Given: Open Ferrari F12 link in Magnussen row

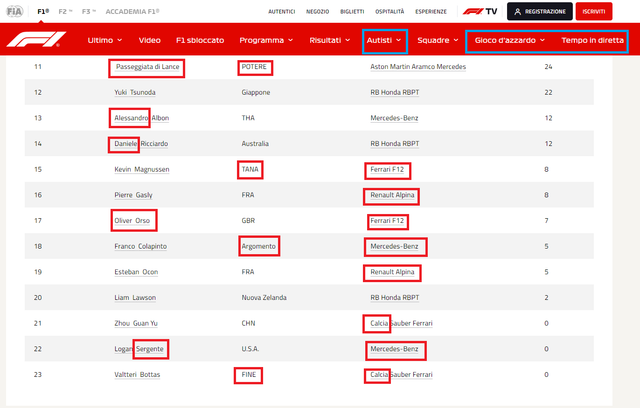Looking at the screenshot, I should click(x=387, y=169).
